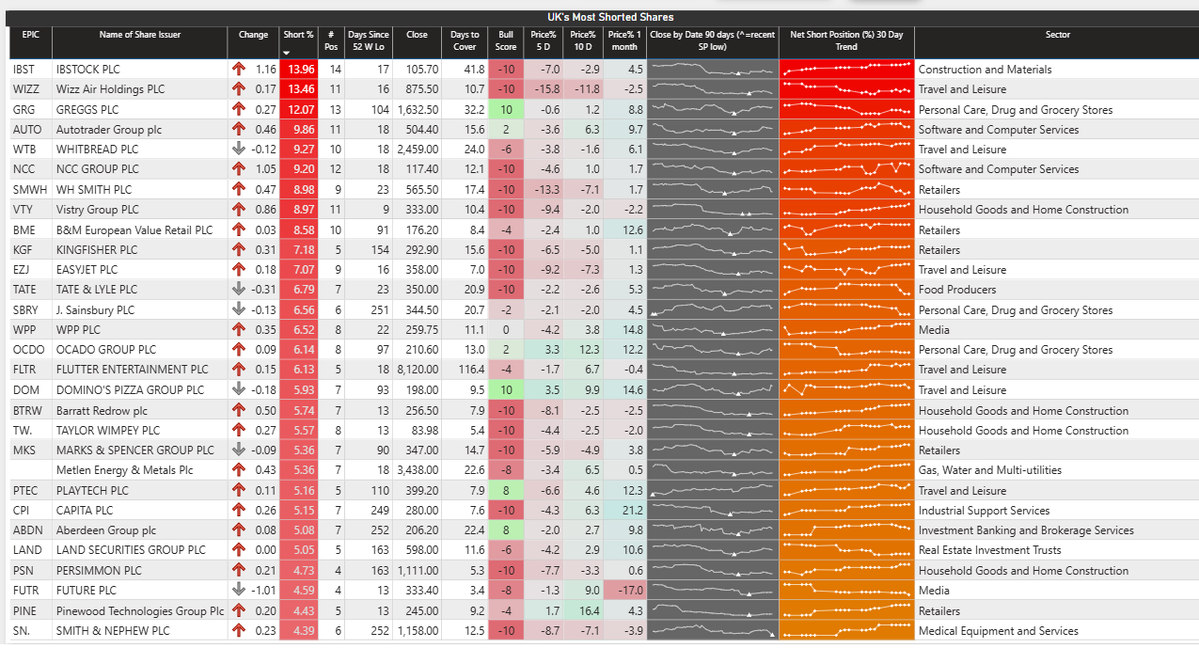
Task: Click the grey down arrow beside WHITBREAD PLC
Action: coord(240,149)
